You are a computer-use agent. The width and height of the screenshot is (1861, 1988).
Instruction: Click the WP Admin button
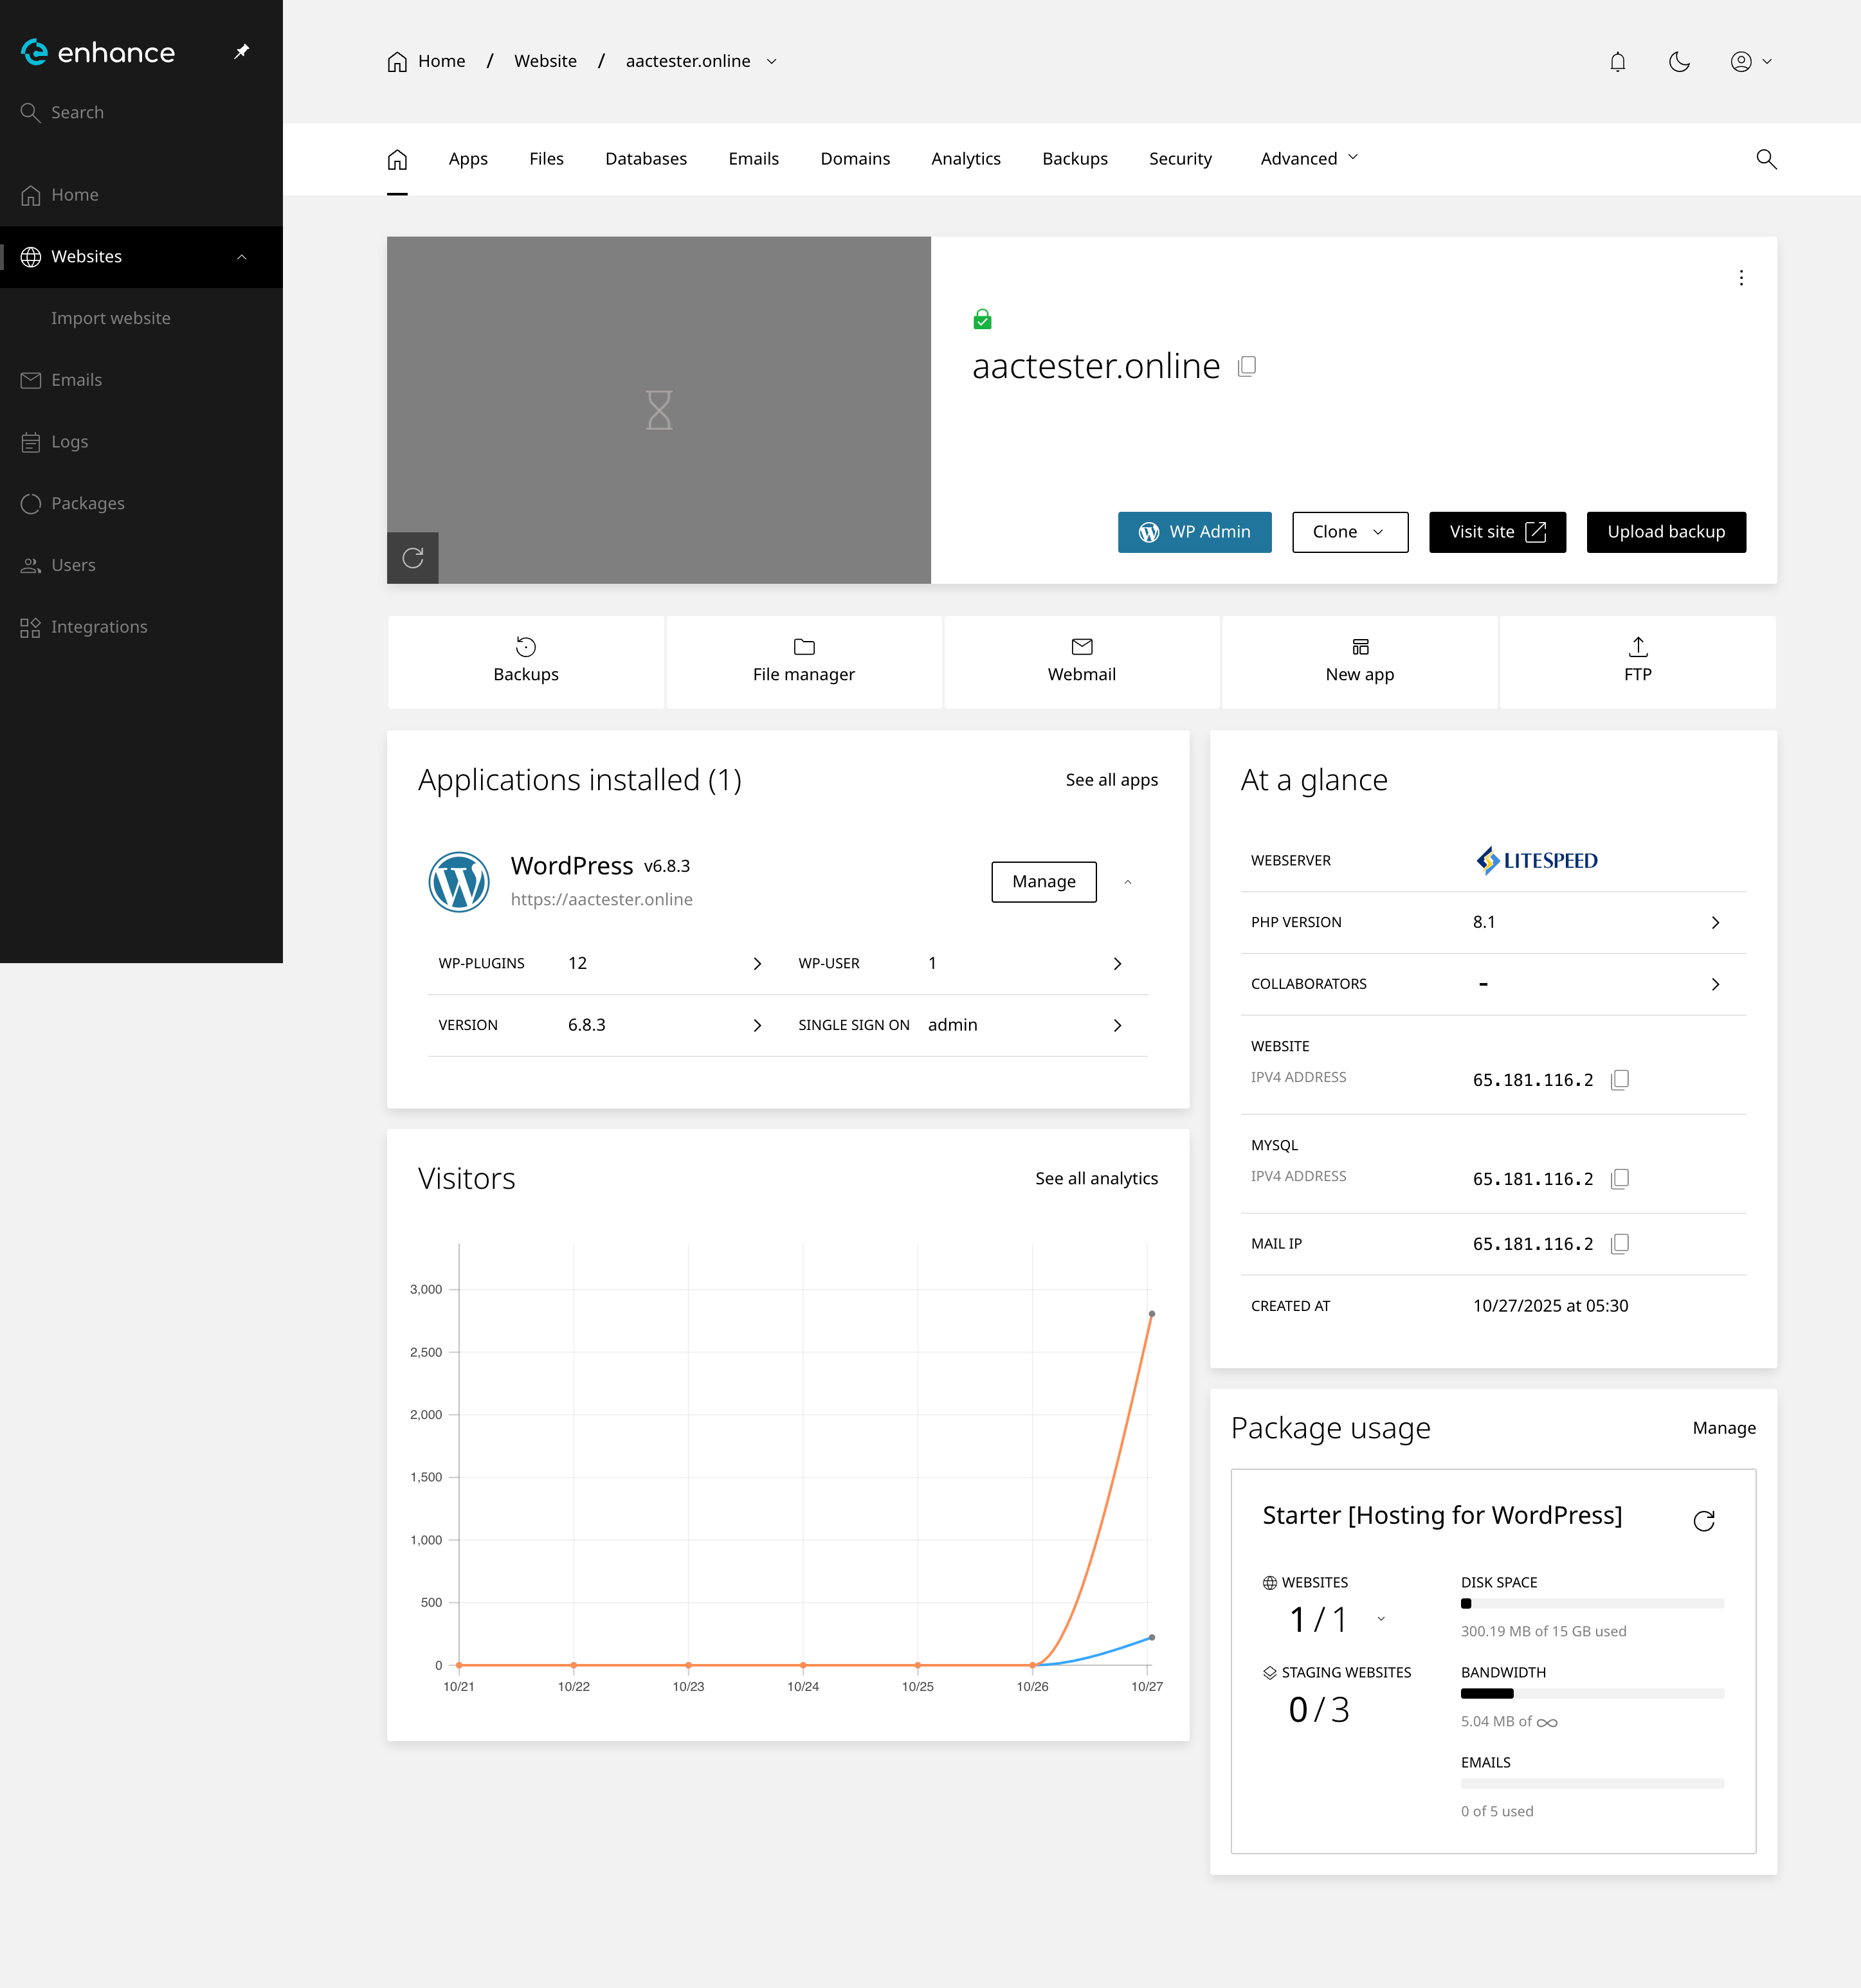(x=1194, y=532)
